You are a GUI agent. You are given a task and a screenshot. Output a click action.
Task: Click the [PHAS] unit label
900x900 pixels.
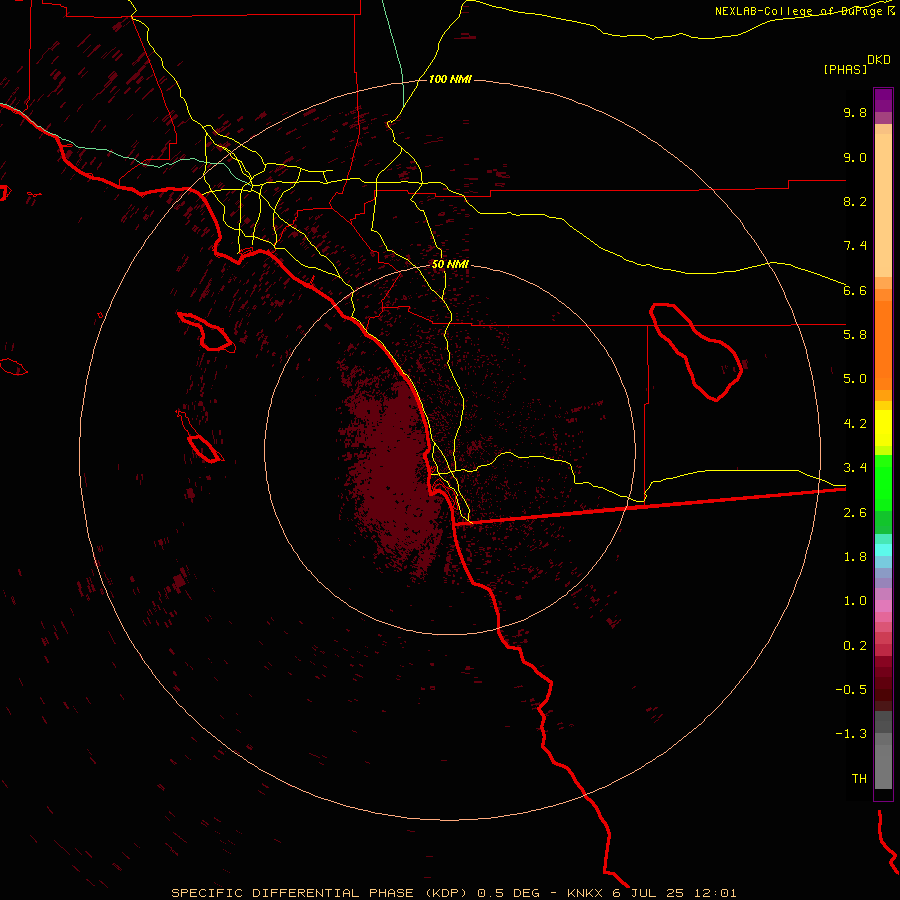click(x=845, y=70)
